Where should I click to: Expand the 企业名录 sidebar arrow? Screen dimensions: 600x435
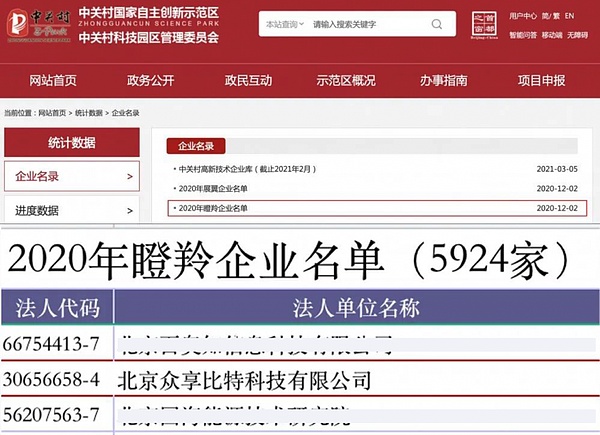point(130,176)
